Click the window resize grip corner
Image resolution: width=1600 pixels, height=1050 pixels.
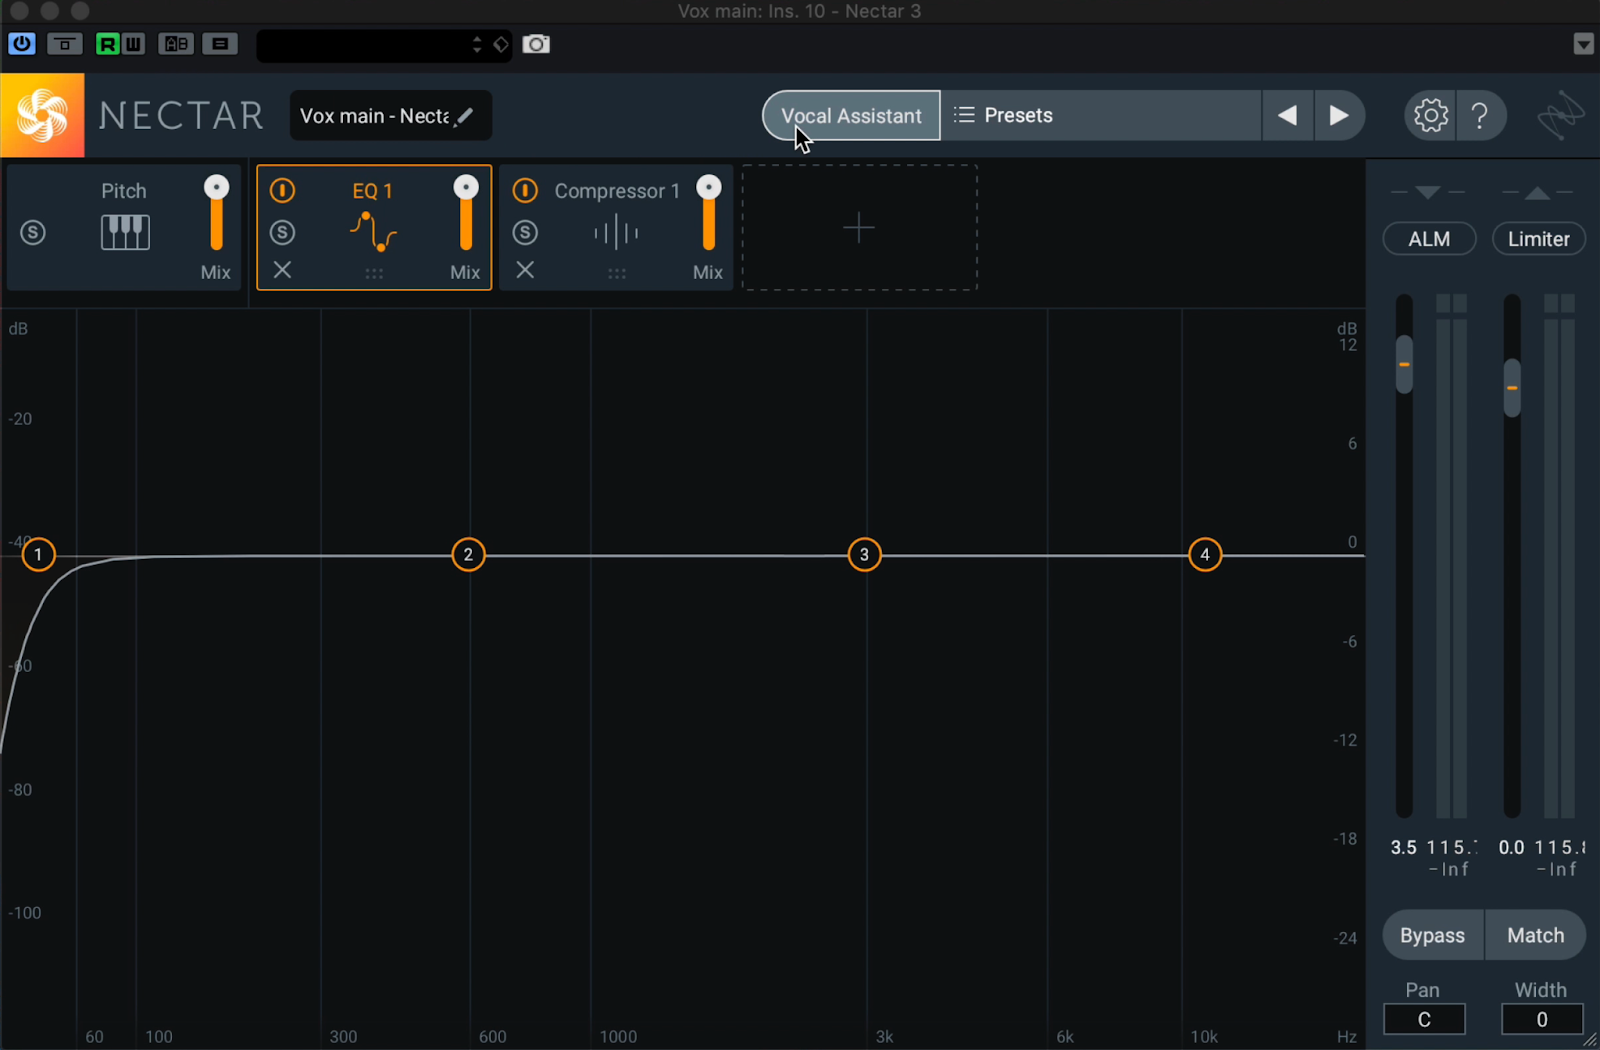click(1590, 1040)
